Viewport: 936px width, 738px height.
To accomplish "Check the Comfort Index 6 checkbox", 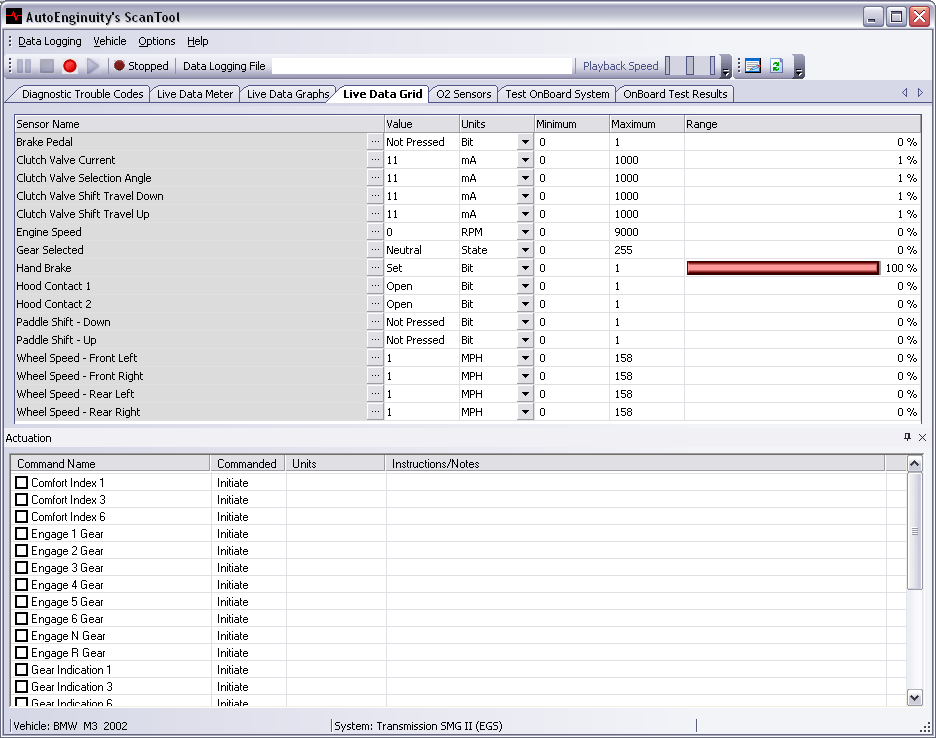I will coord(21,516).
